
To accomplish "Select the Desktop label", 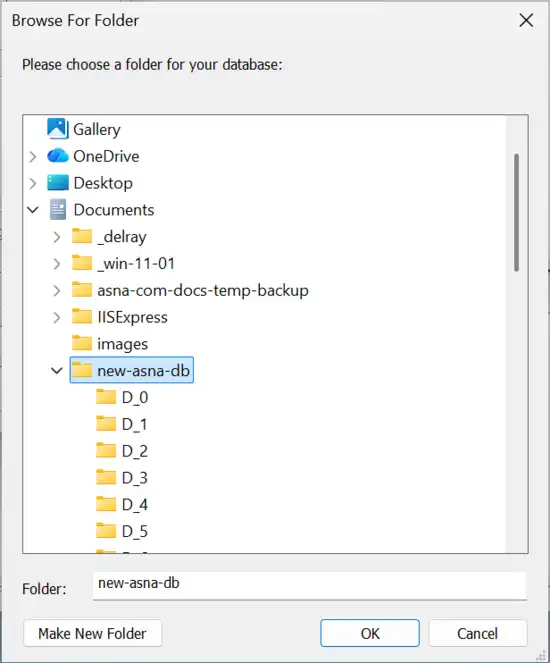I will click(103, 183).
